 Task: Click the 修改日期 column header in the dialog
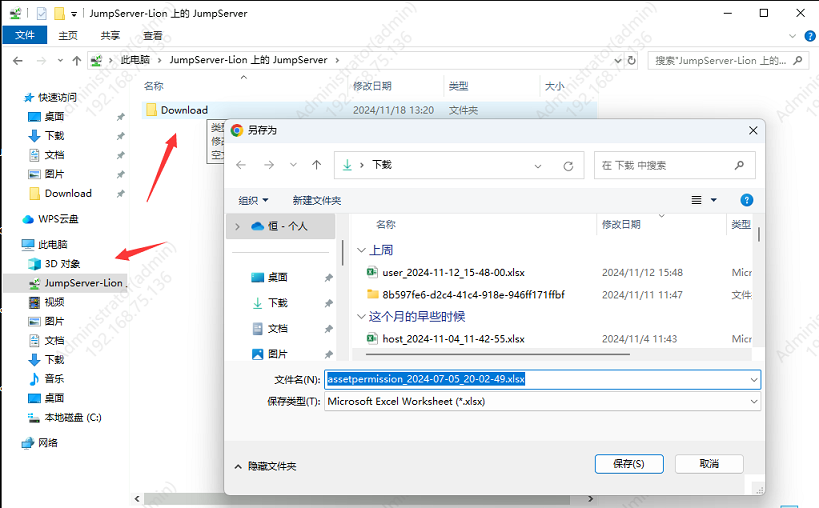click(x=621, y=225)
